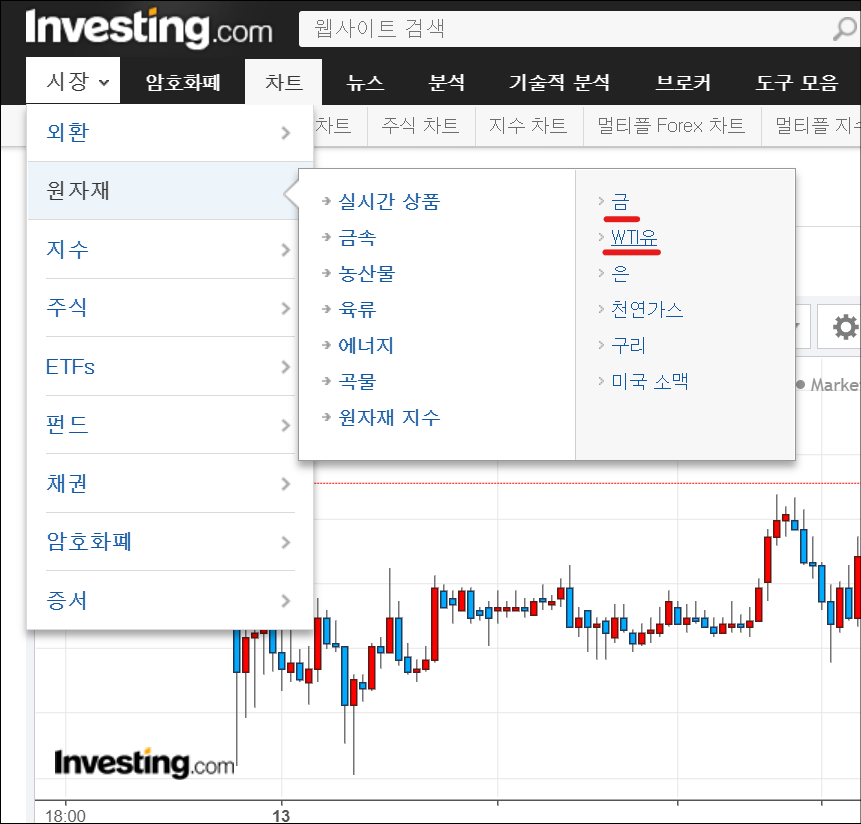Open the WTI유 commodity link
Screen dimensions: 861x824
634,238
